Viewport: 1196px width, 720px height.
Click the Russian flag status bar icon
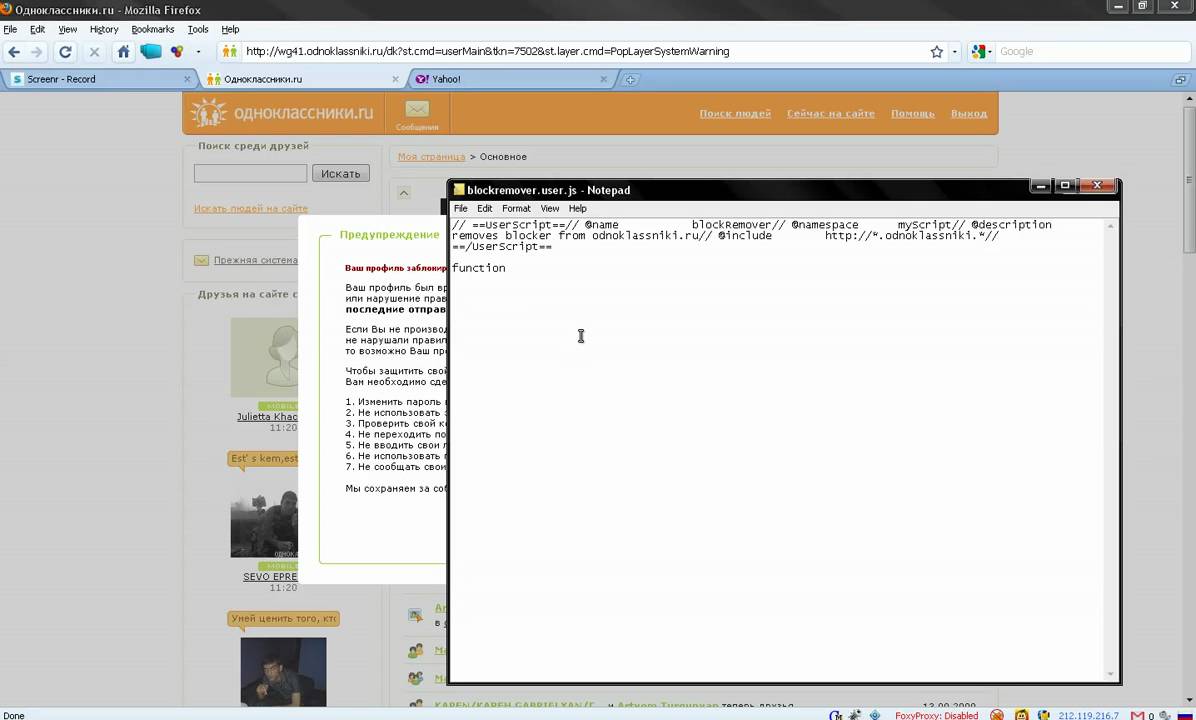pyautogui.click(x=1185, y=715)
